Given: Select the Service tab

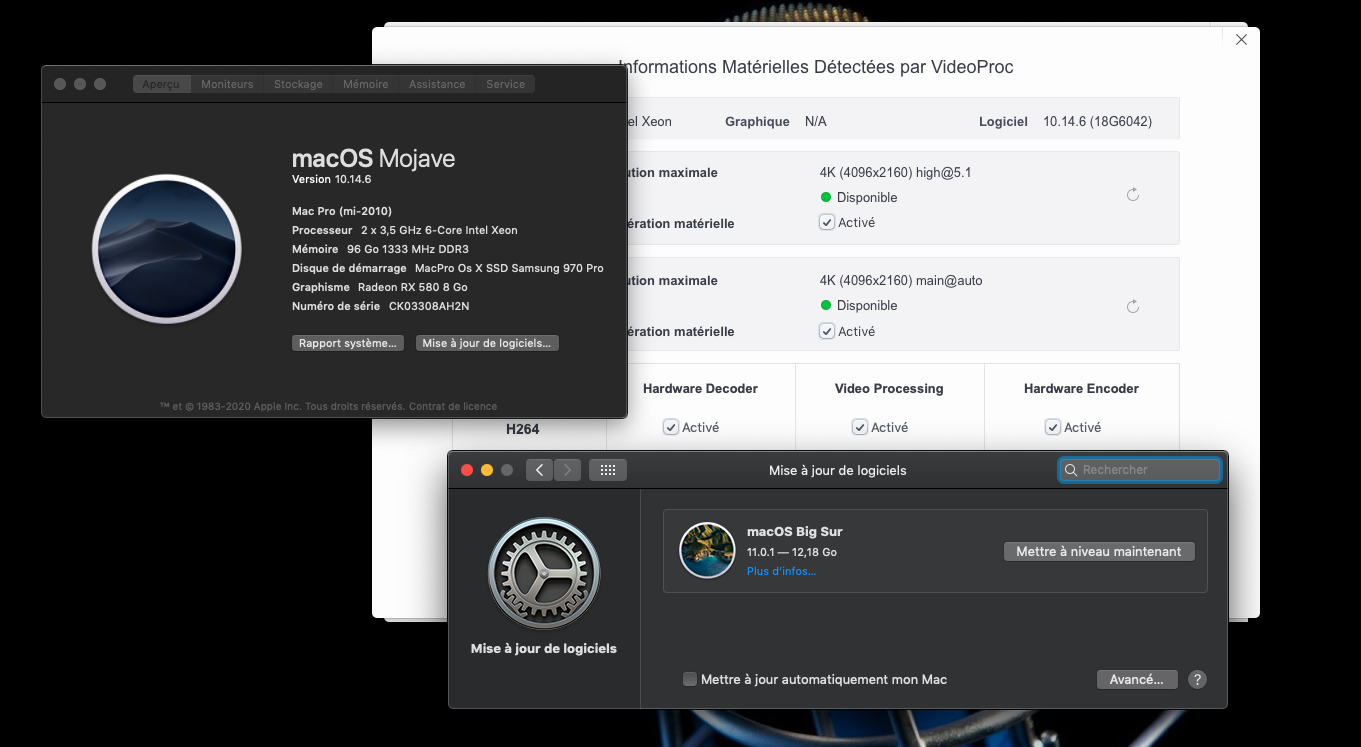Looking at the screenshot, I should (x=505, y=84).
